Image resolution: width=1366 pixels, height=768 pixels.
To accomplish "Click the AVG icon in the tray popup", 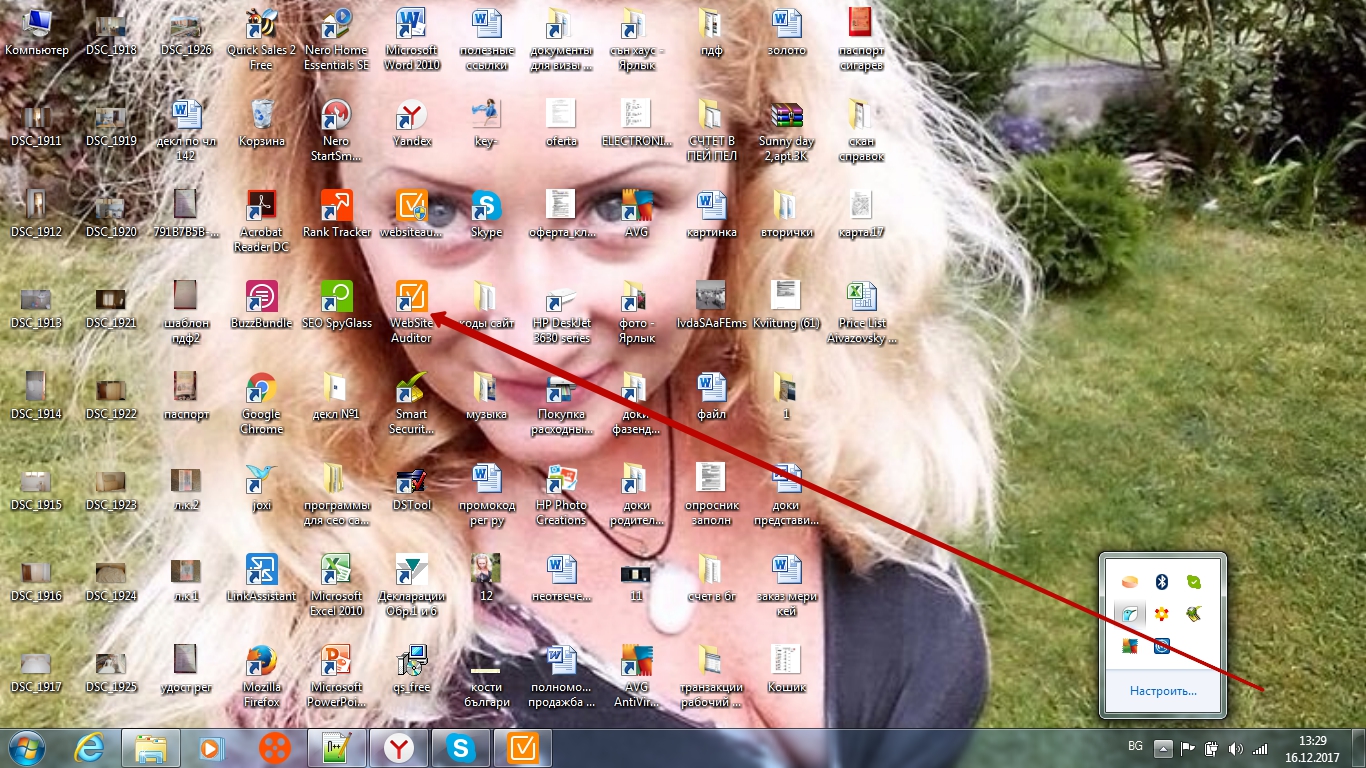I will [x=1129, y=646].
